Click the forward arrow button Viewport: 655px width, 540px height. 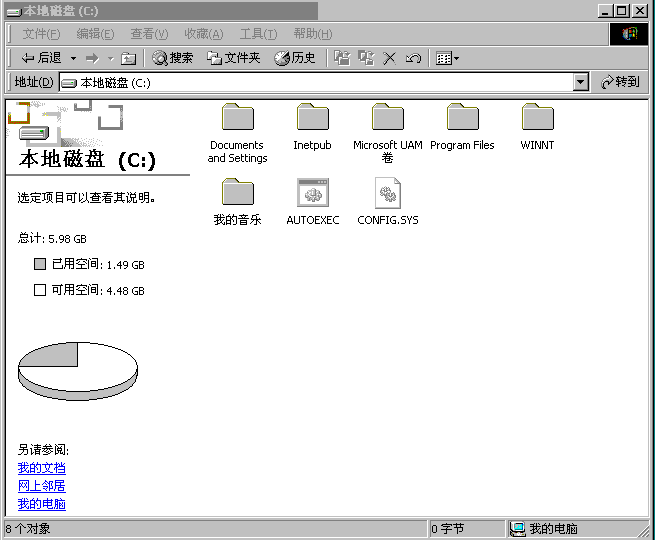(92, 58)
